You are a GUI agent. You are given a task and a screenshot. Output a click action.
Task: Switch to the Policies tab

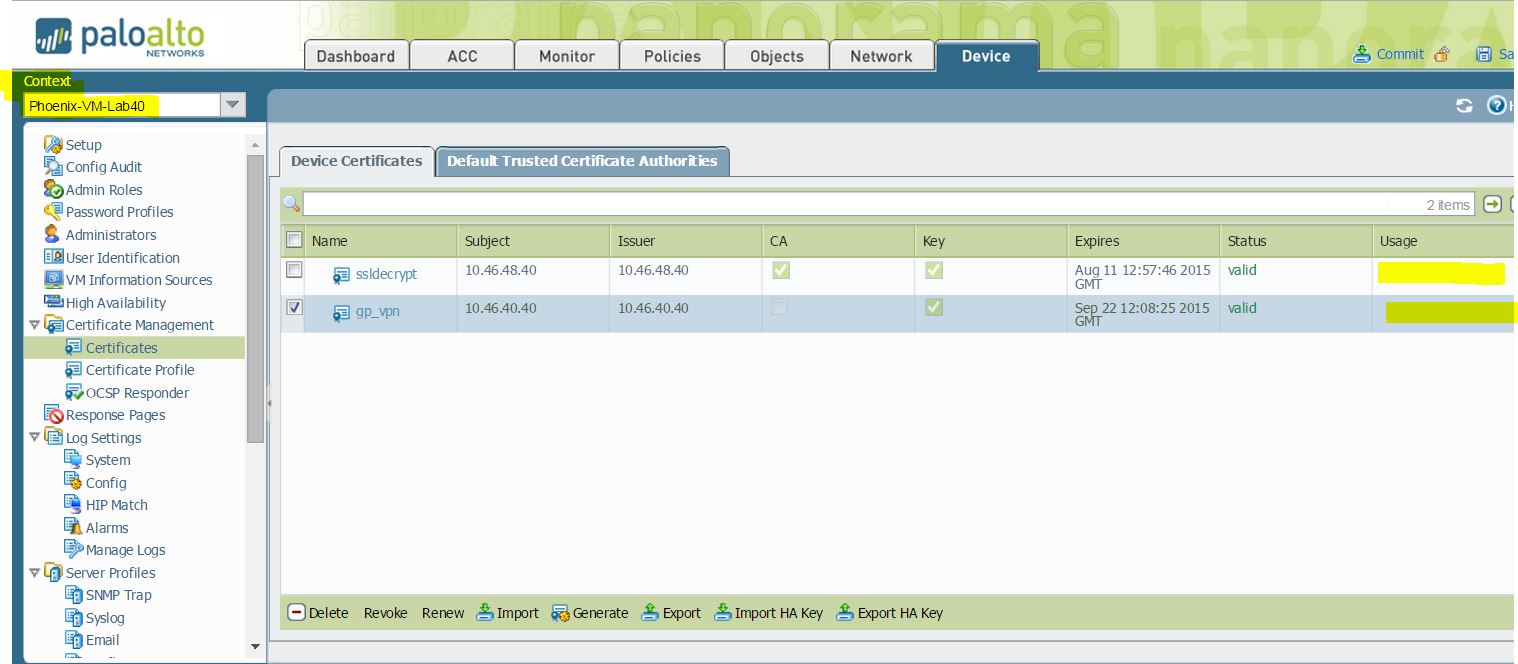[x=672, y=56]
